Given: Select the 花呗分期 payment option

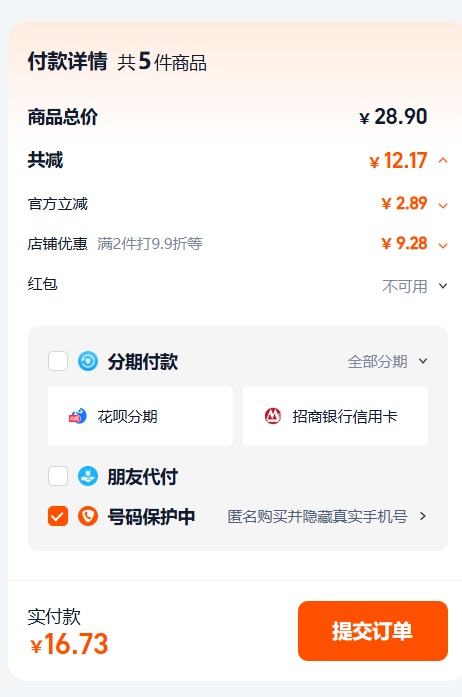Looking at the screenshot, I should [140, 416].
